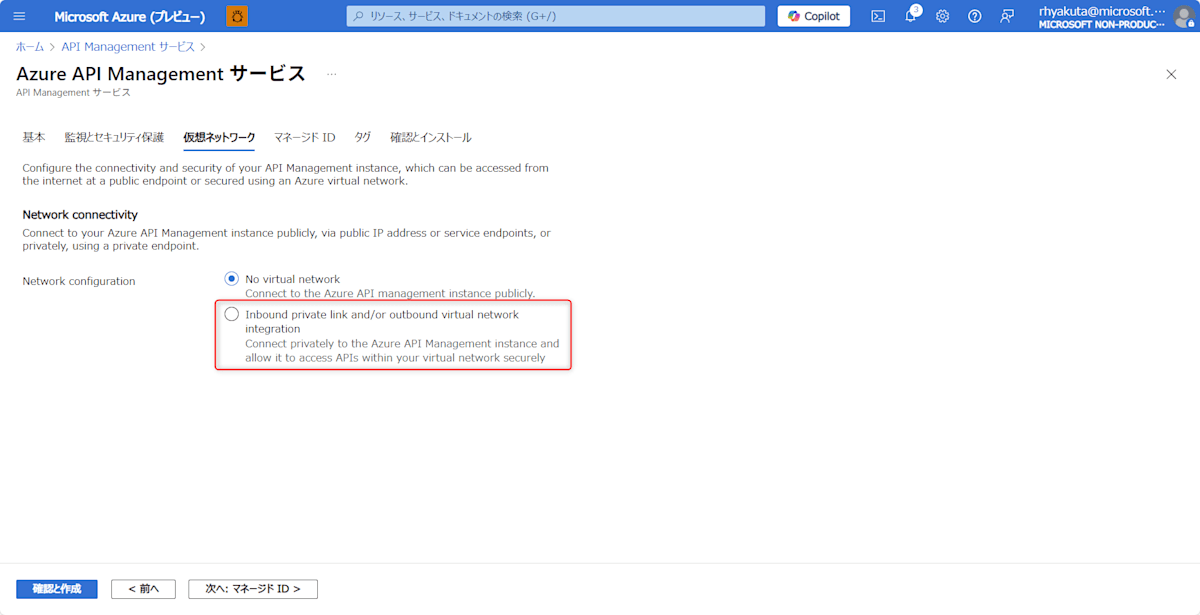Click the Azure API Management サービス page title
The width and height of the screenshot is (1200, 615).
(x=161, y=73)
